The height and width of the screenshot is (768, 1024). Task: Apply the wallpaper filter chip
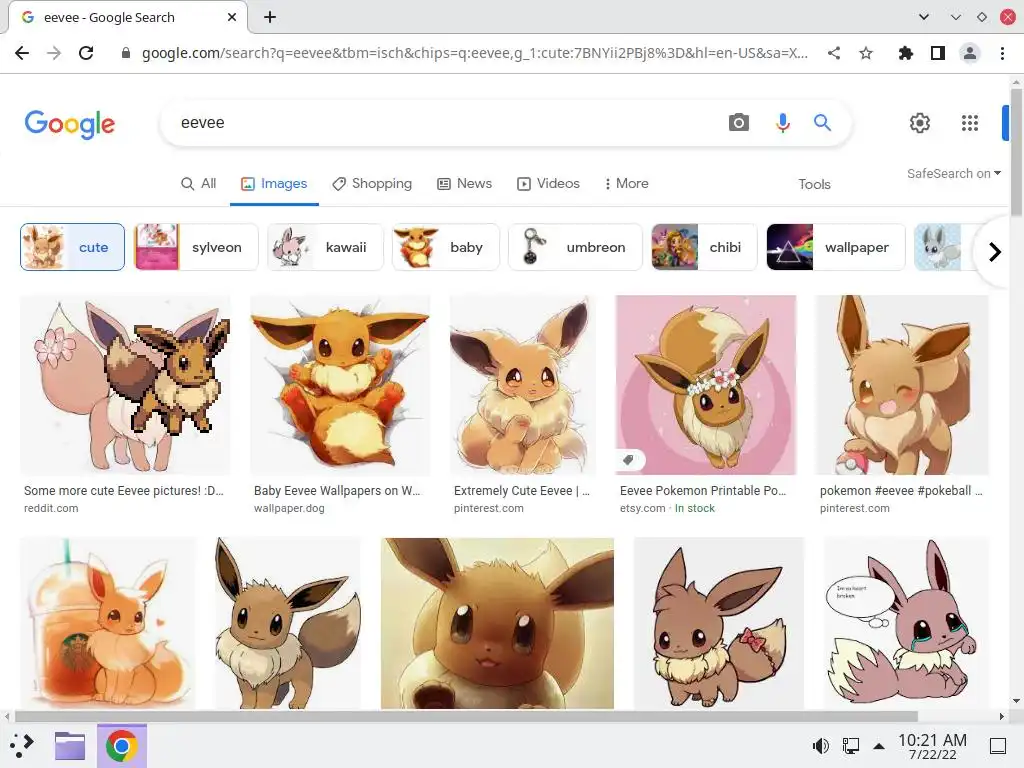point(836,247)
